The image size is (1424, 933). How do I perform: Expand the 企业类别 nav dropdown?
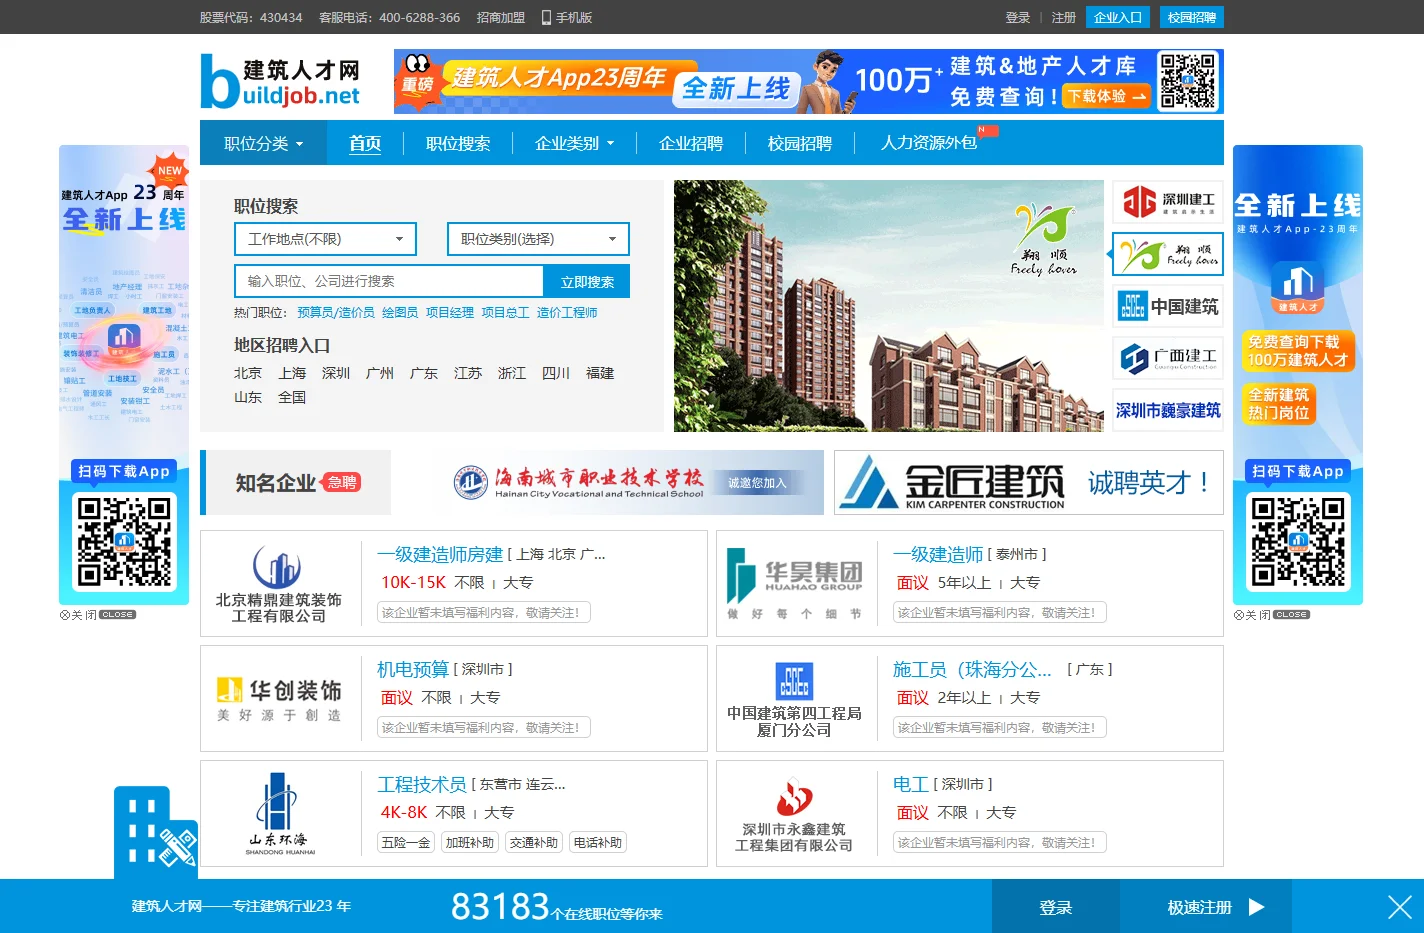coord(574,143)
